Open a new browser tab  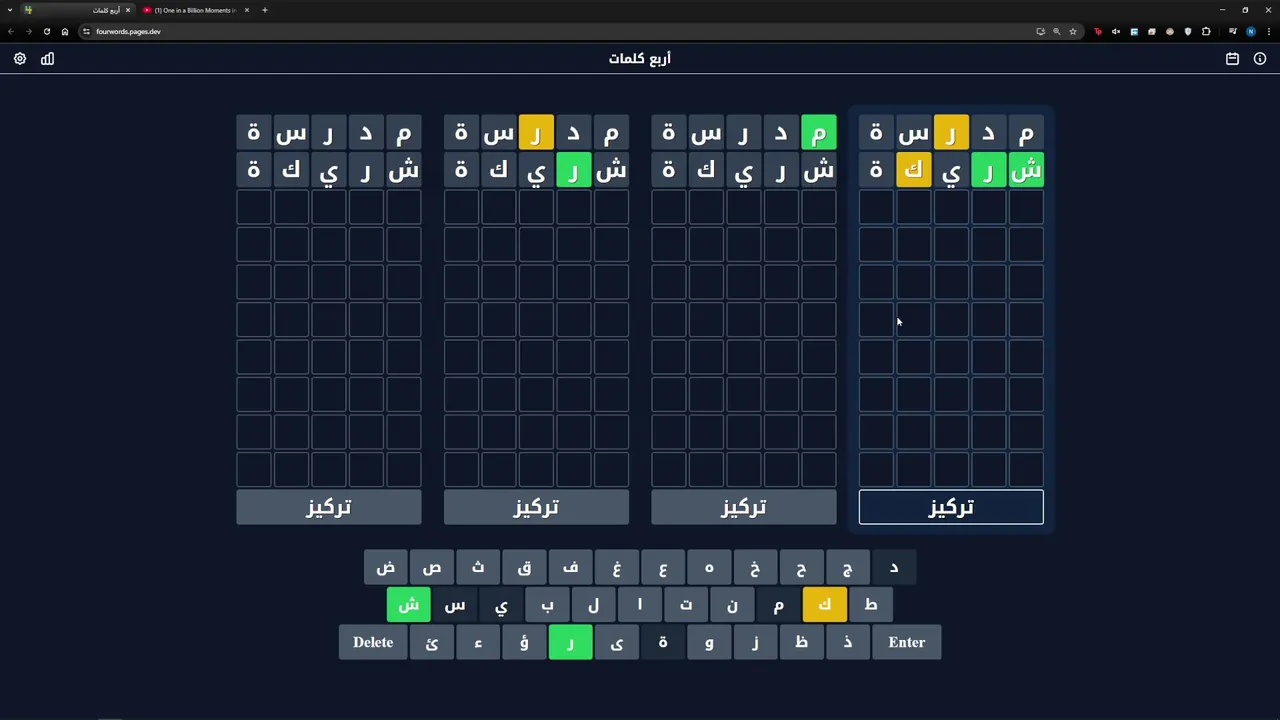[x=265, y=10]
